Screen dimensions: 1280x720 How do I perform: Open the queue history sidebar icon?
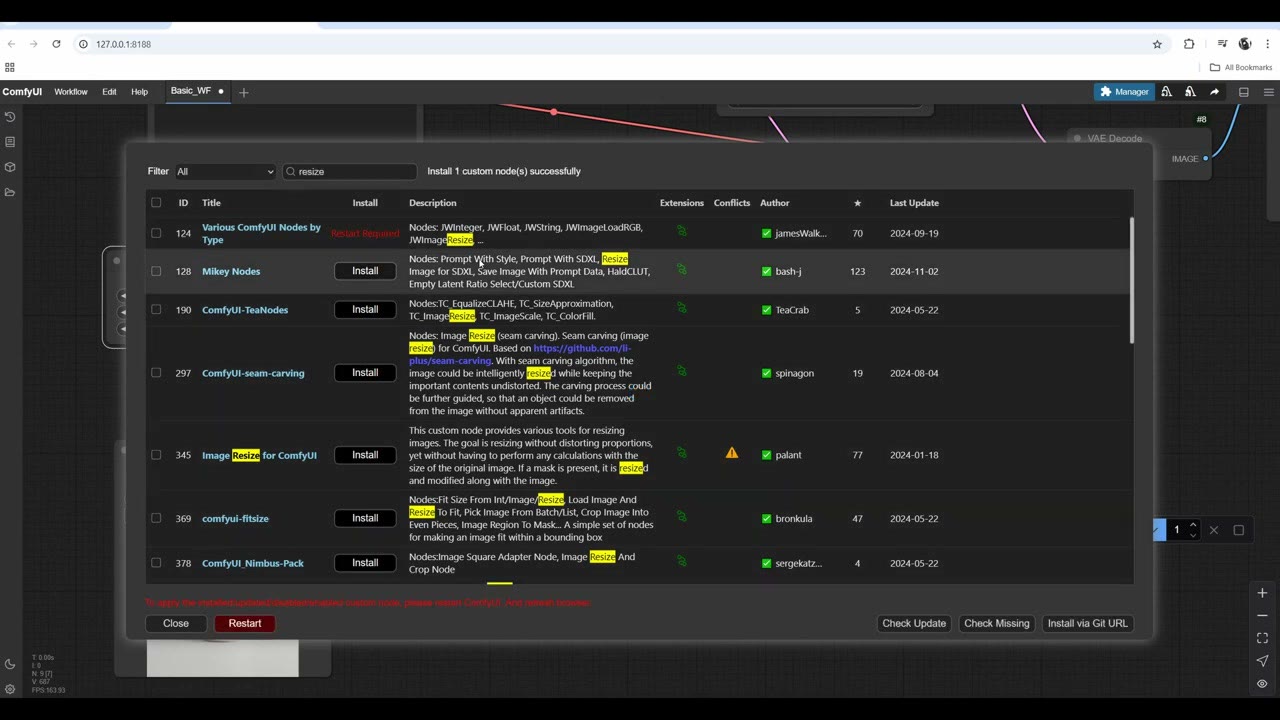pyautogui.click(x=10, y=117)
